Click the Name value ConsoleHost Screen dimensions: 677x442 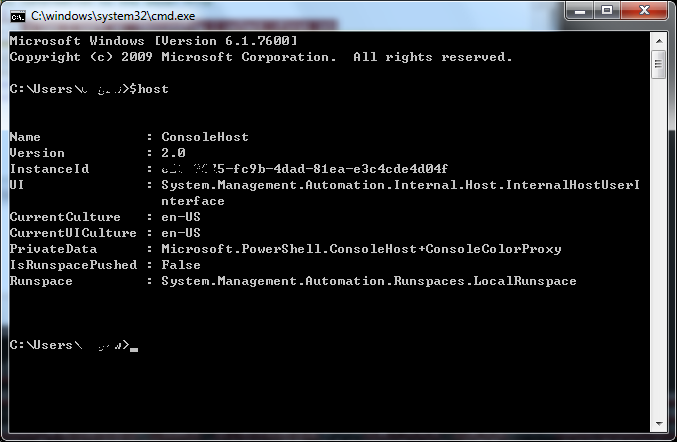click(205, 137)
